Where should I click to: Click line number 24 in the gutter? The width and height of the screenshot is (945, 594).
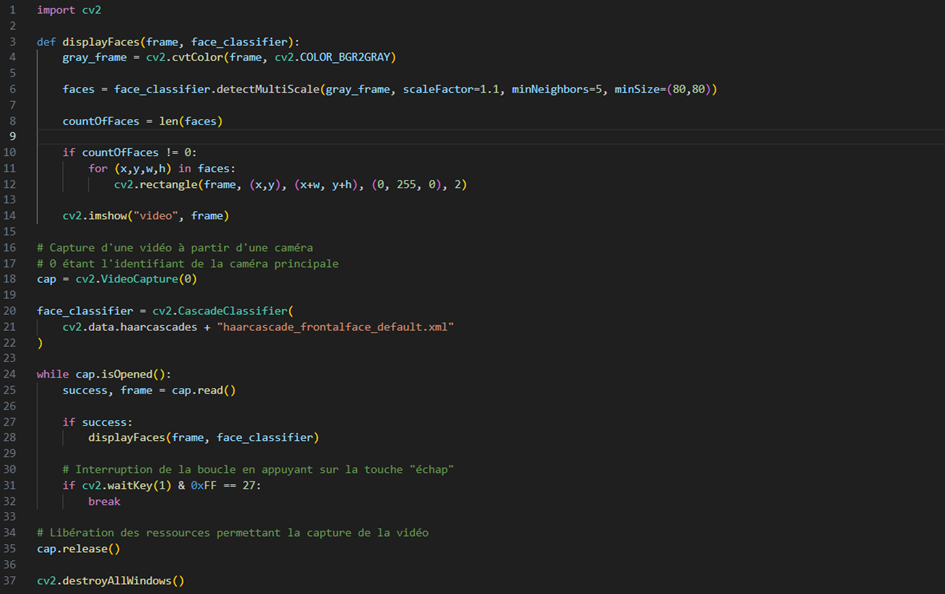(10, 374)
